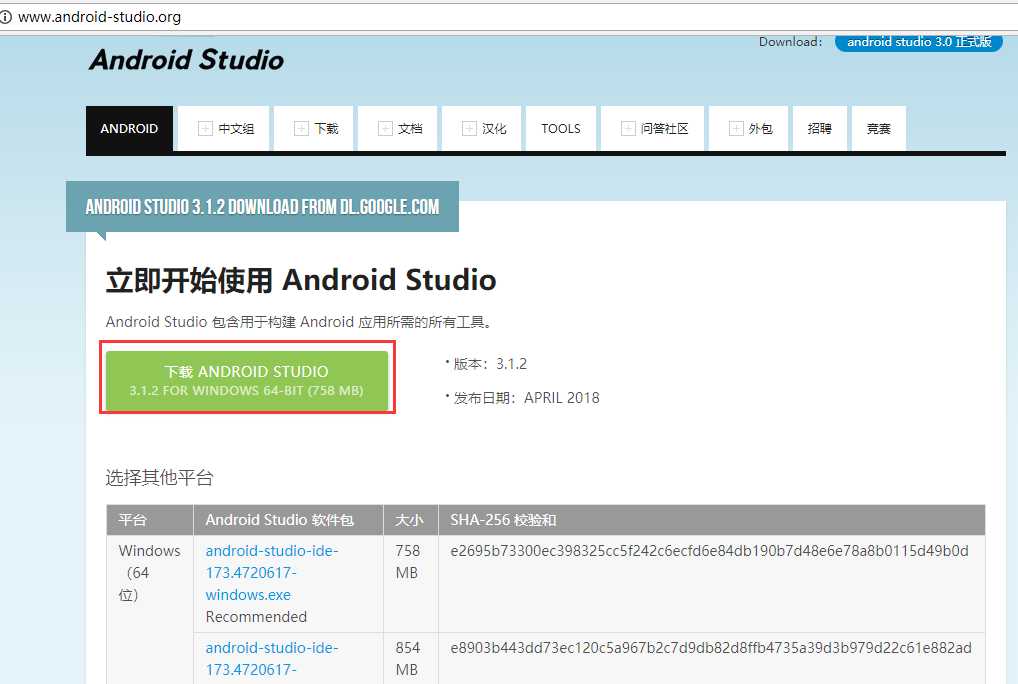Select the ANDROID tab

click(129, 128)
